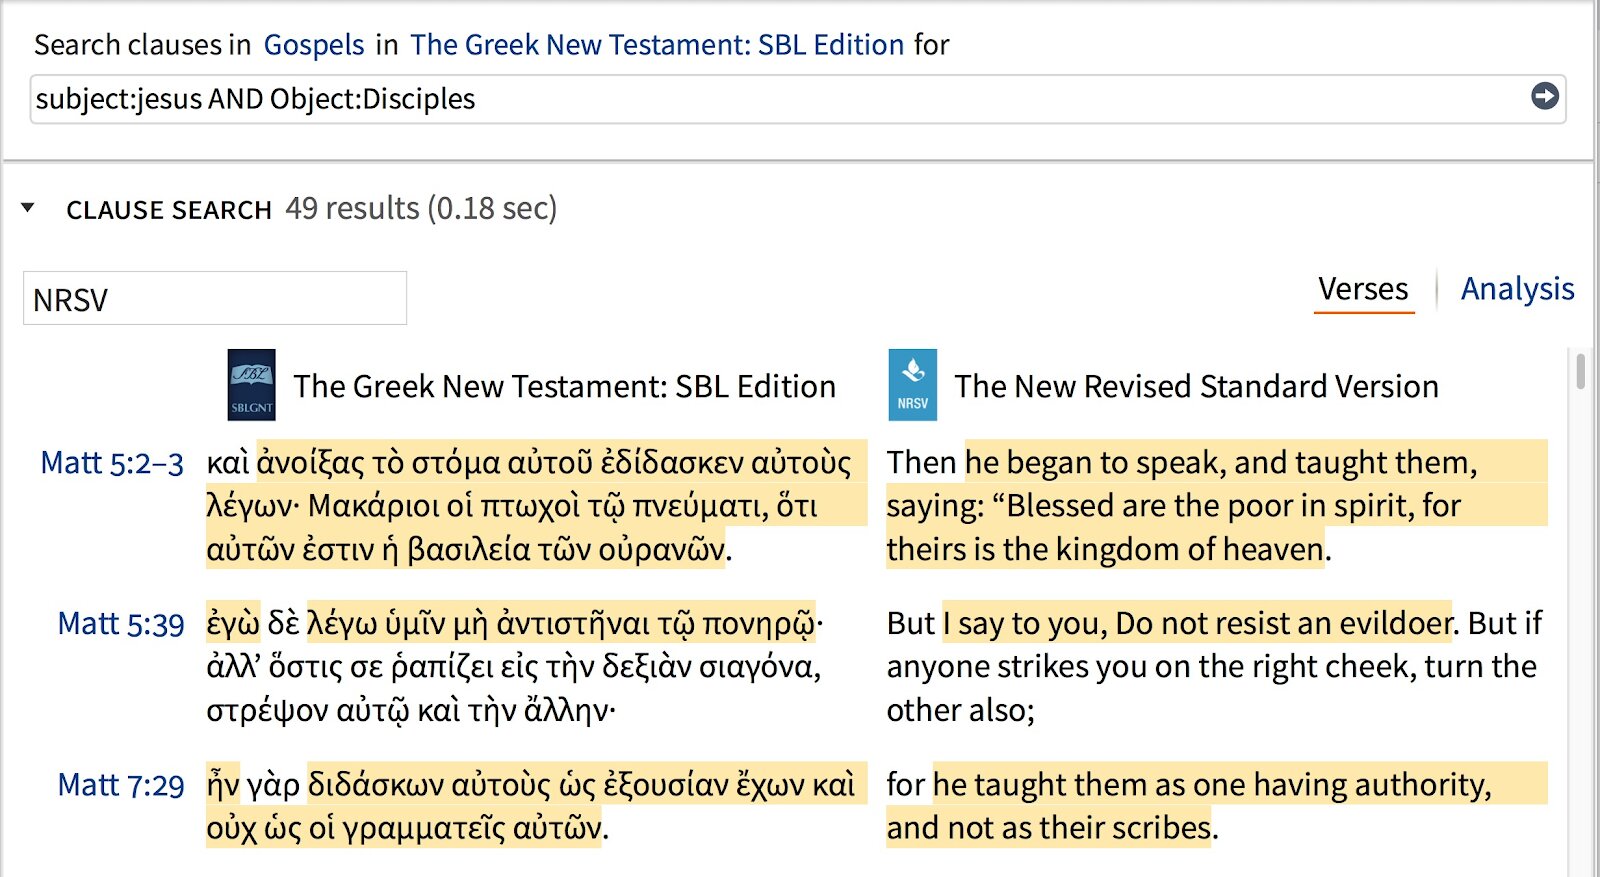Click the SBLGNT book cover icon

[x=251, y=385]
